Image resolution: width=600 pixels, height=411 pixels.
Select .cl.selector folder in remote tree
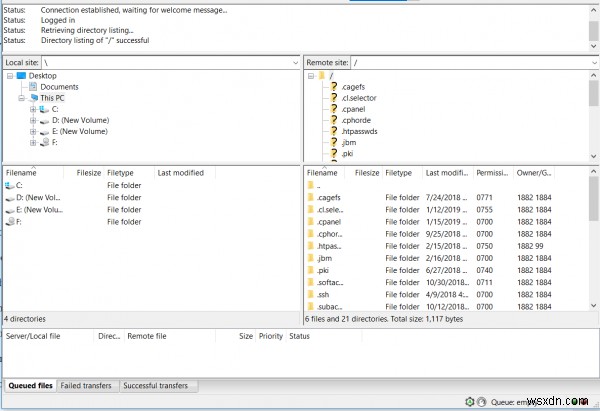click(359, 98)
